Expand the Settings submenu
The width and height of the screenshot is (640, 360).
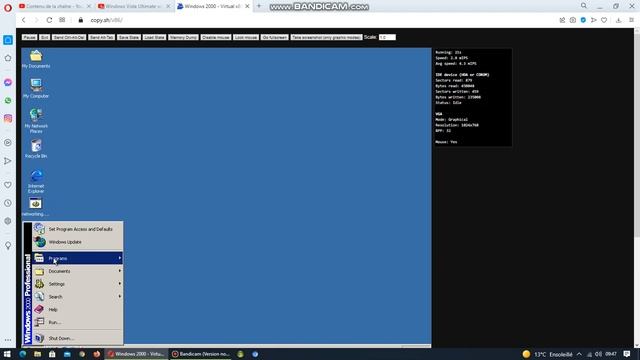78,284
